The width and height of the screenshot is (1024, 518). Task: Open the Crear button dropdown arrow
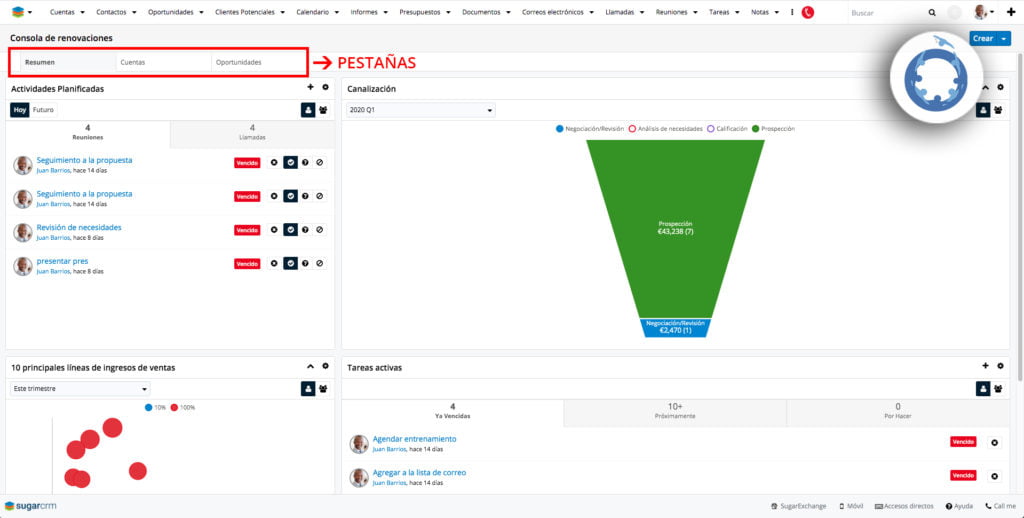[x=1005, y=38]
